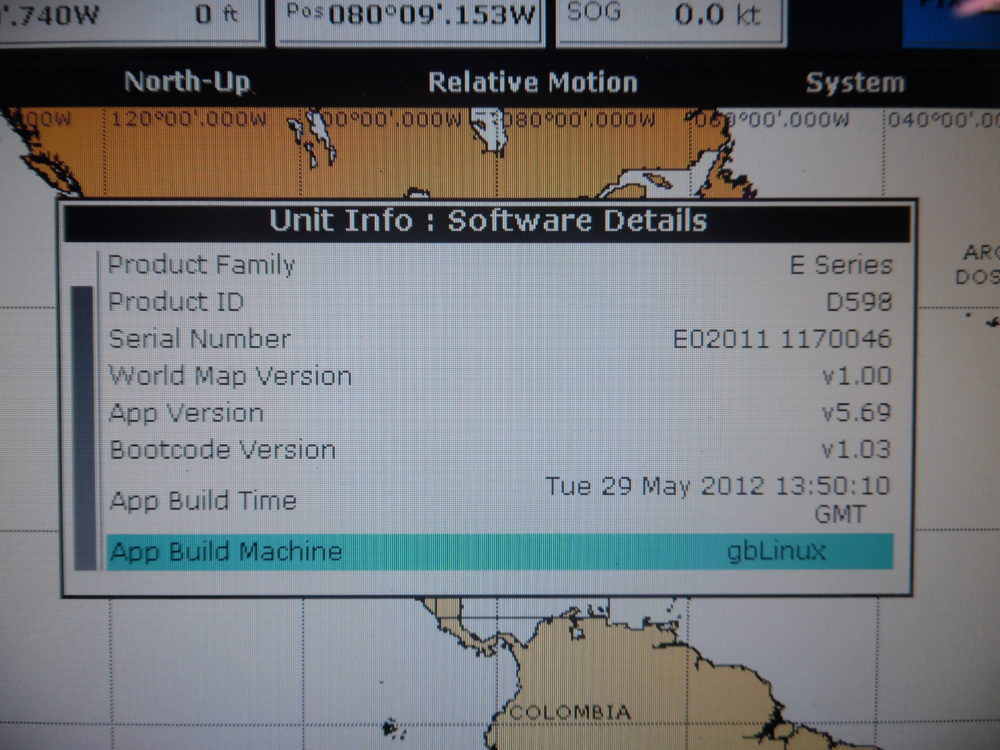Viewport: 1000px width, 750px height.
Task: Click the COLOMBIA label on the chart
Action: [570, 712]
